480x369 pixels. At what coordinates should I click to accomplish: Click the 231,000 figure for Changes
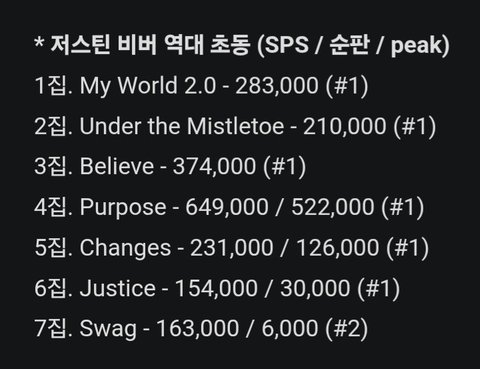232,248
